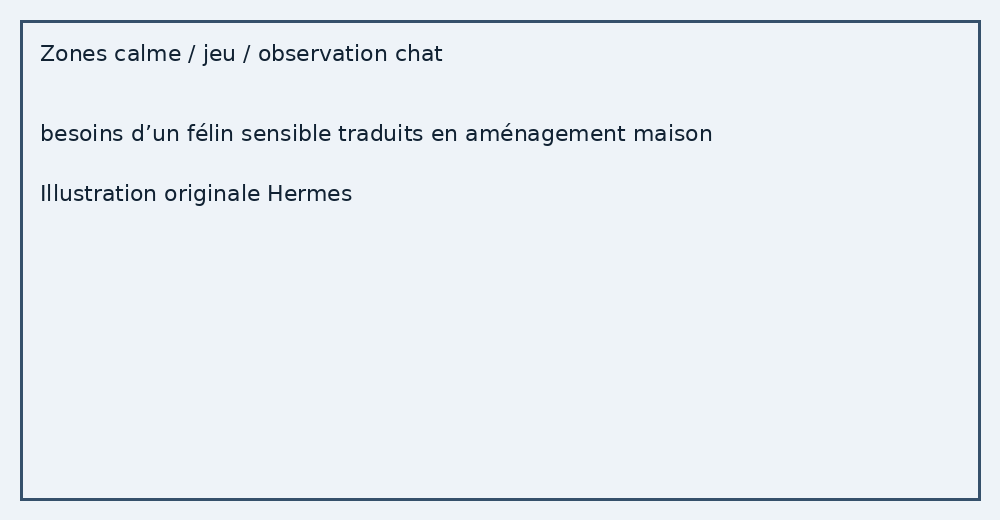
Task: Click the first slash separator in the title
Action: [192, 54]
